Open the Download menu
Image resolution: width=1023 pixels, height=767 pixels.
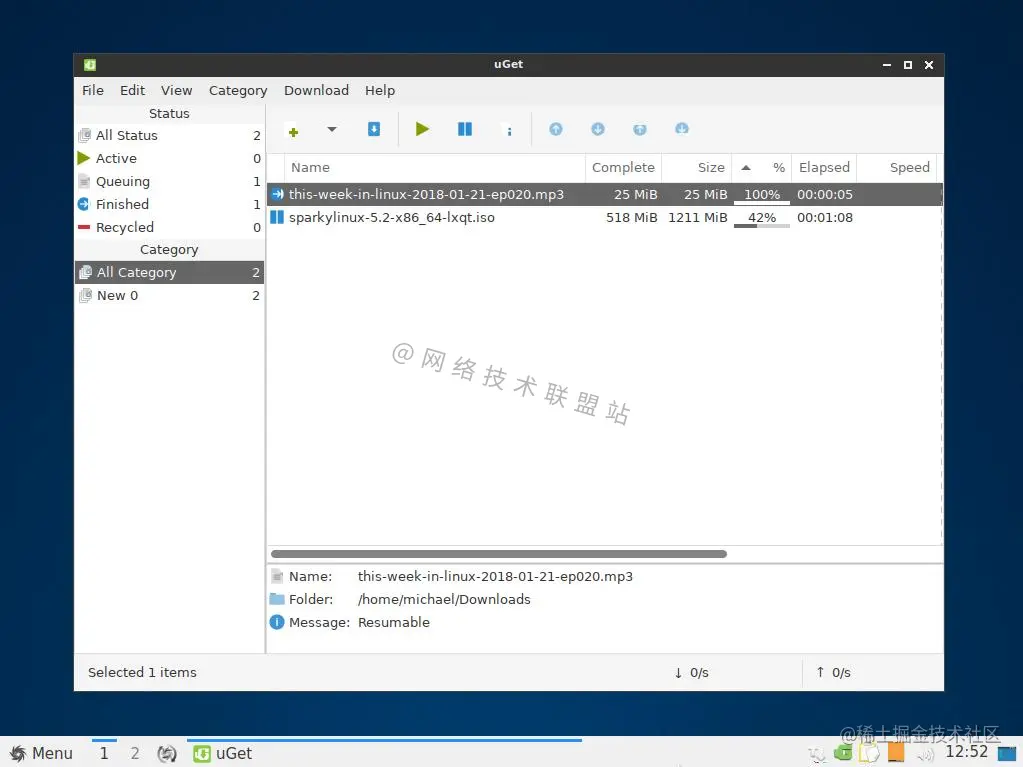point(316,90)
